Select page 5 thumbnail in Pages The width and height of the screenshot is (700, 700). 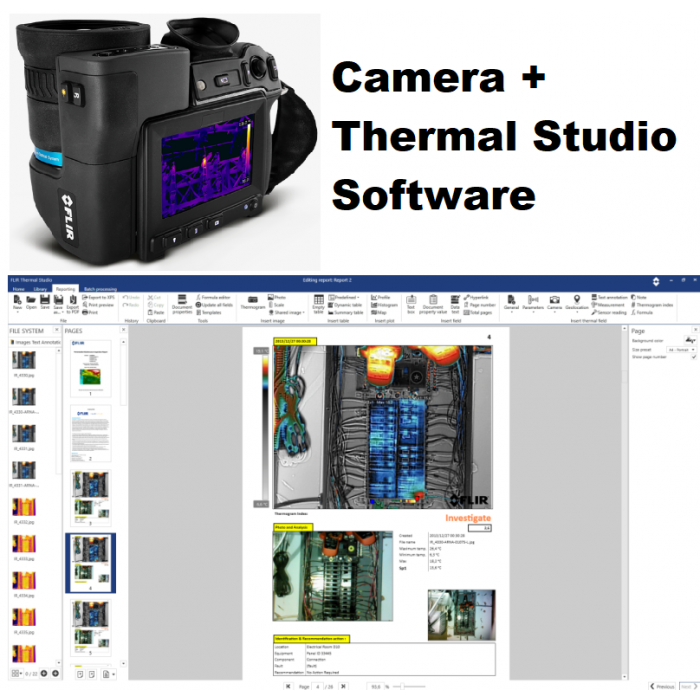91,628
